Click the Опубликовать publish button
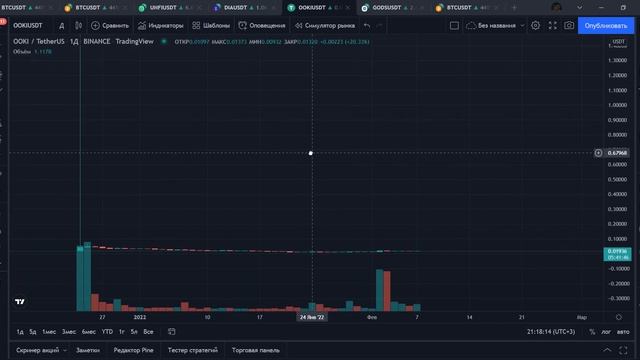The image size is (640, 360). (x=606, y=26)
